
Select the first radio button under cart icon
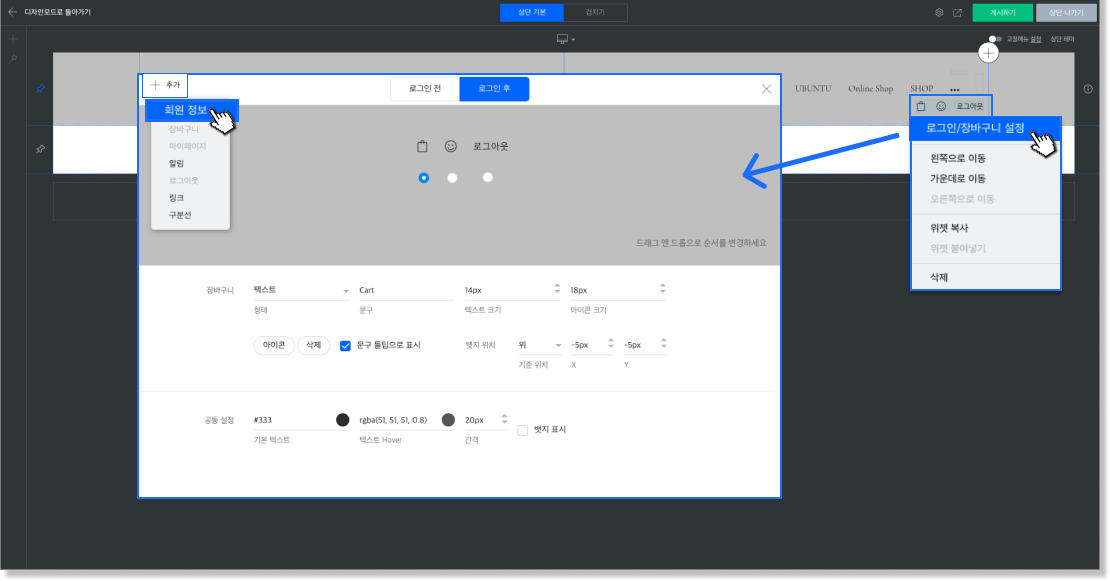pyautogui.click(x=423, y=178)
